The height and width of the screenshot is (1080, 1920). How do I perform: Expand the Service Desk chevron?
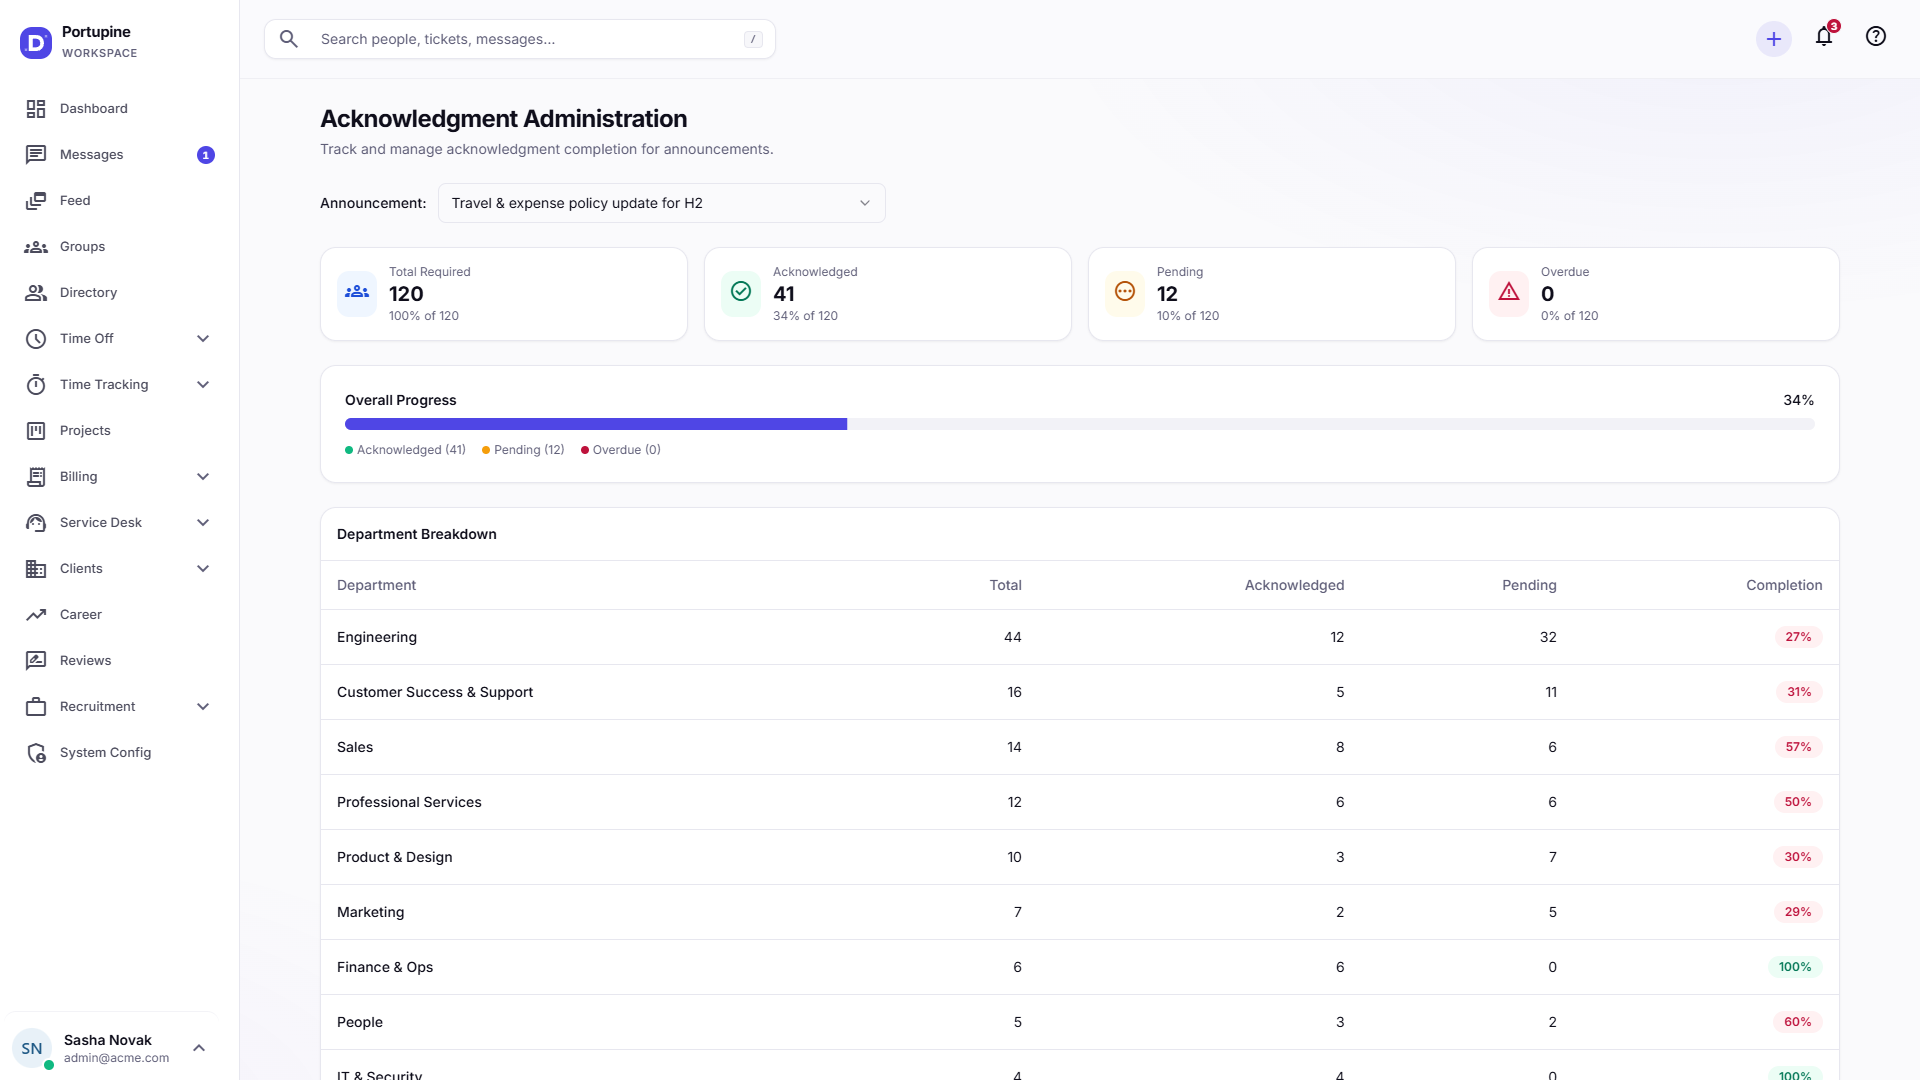[x=203, y=523]
